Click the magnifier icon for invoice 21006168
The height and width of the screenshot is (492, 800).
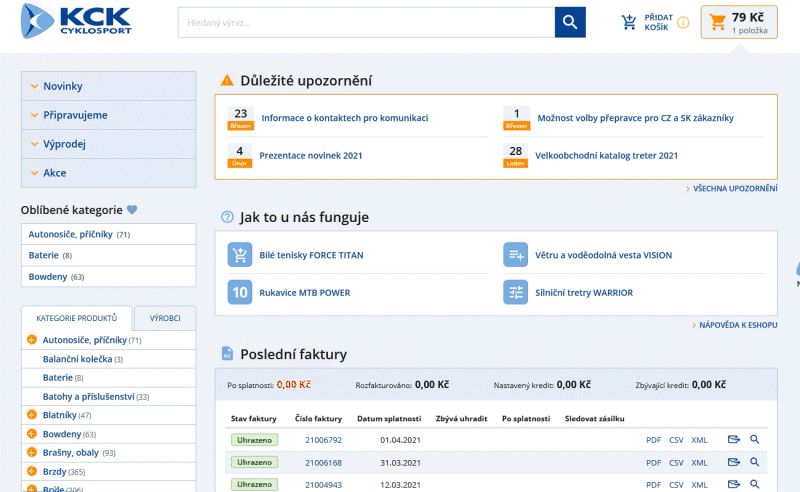(755, 463)
